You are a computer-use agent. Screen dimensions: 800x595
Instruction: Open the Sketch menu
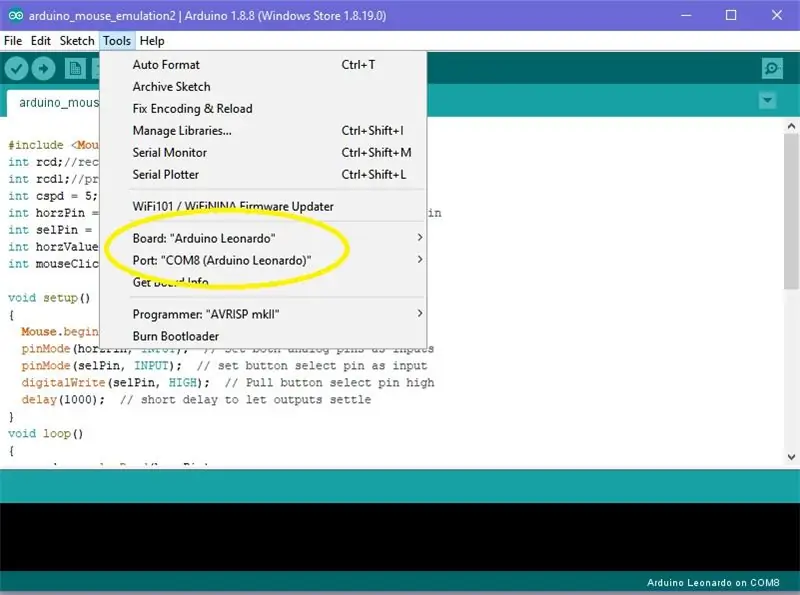(77, 41)
